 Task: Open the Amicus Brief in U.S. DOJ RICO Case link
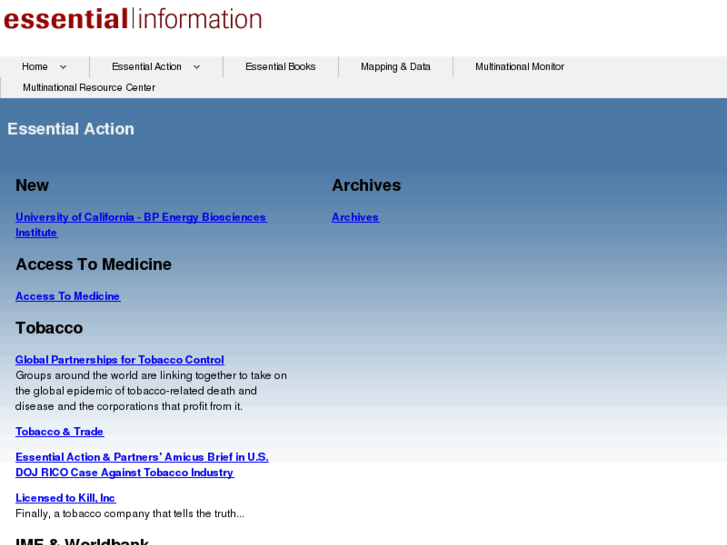[x=142, y=465]
